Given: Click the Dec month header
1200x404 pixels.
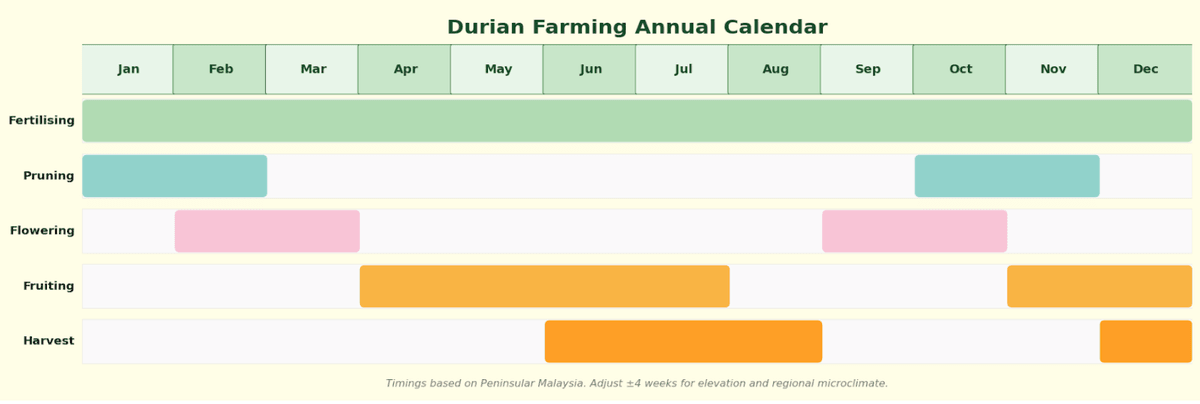Looking at the screenshot, I should click(1145, 70).
